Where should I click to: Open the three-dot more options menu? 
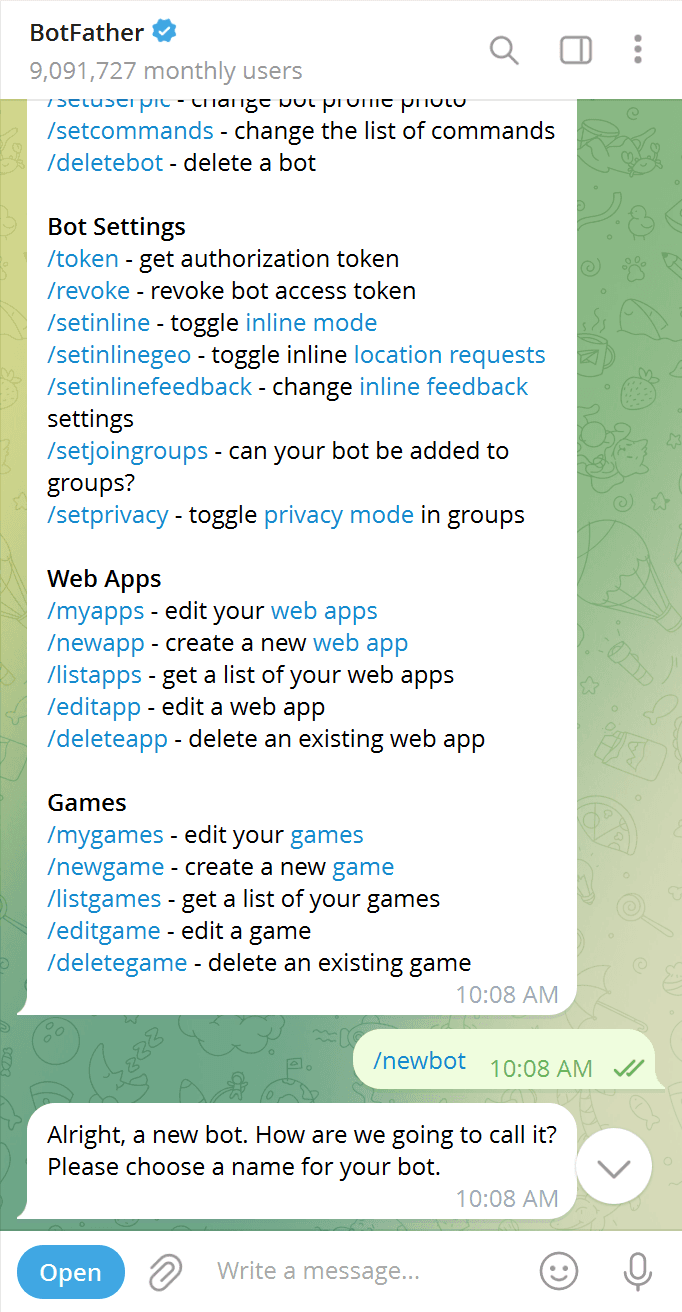pyautogui.click(x=638, y=49)
